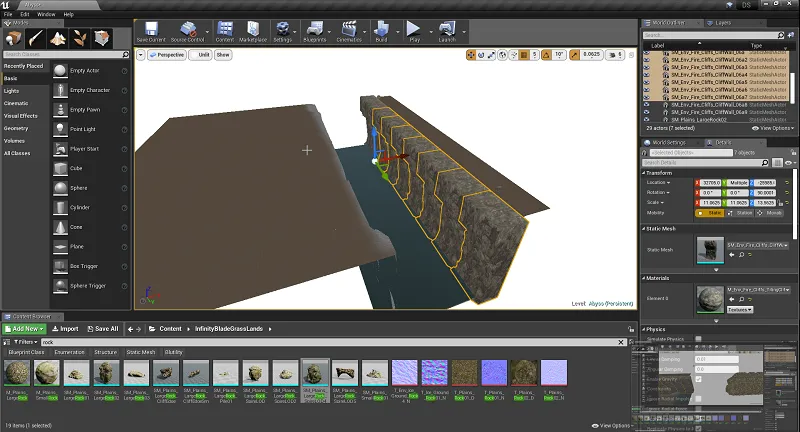Reset Location to default arrow
This screenshot has height=432, width=800.
(x=787, y=183)
